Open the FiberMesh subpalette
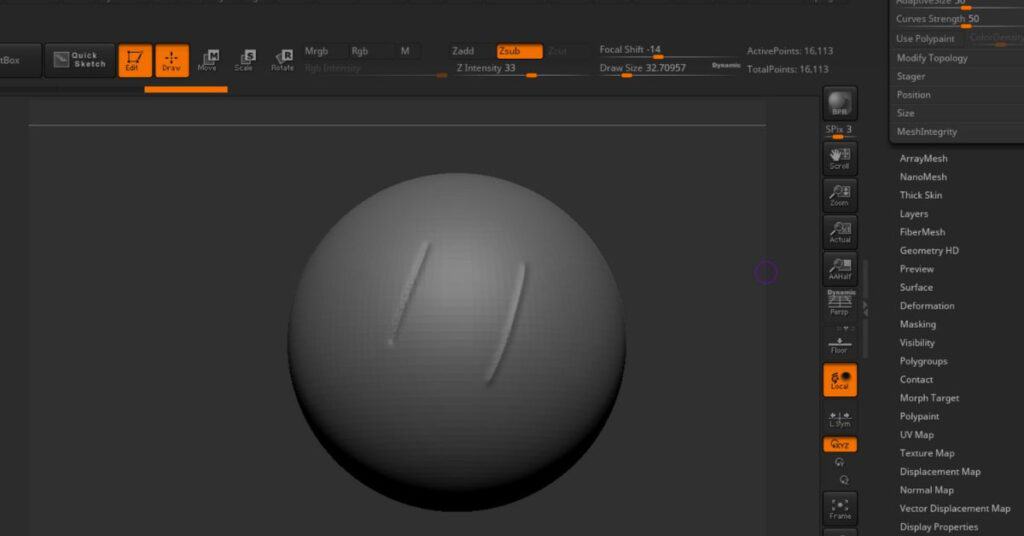The height and width of the screenshot is (536, 1024). [x=922, y=232]
